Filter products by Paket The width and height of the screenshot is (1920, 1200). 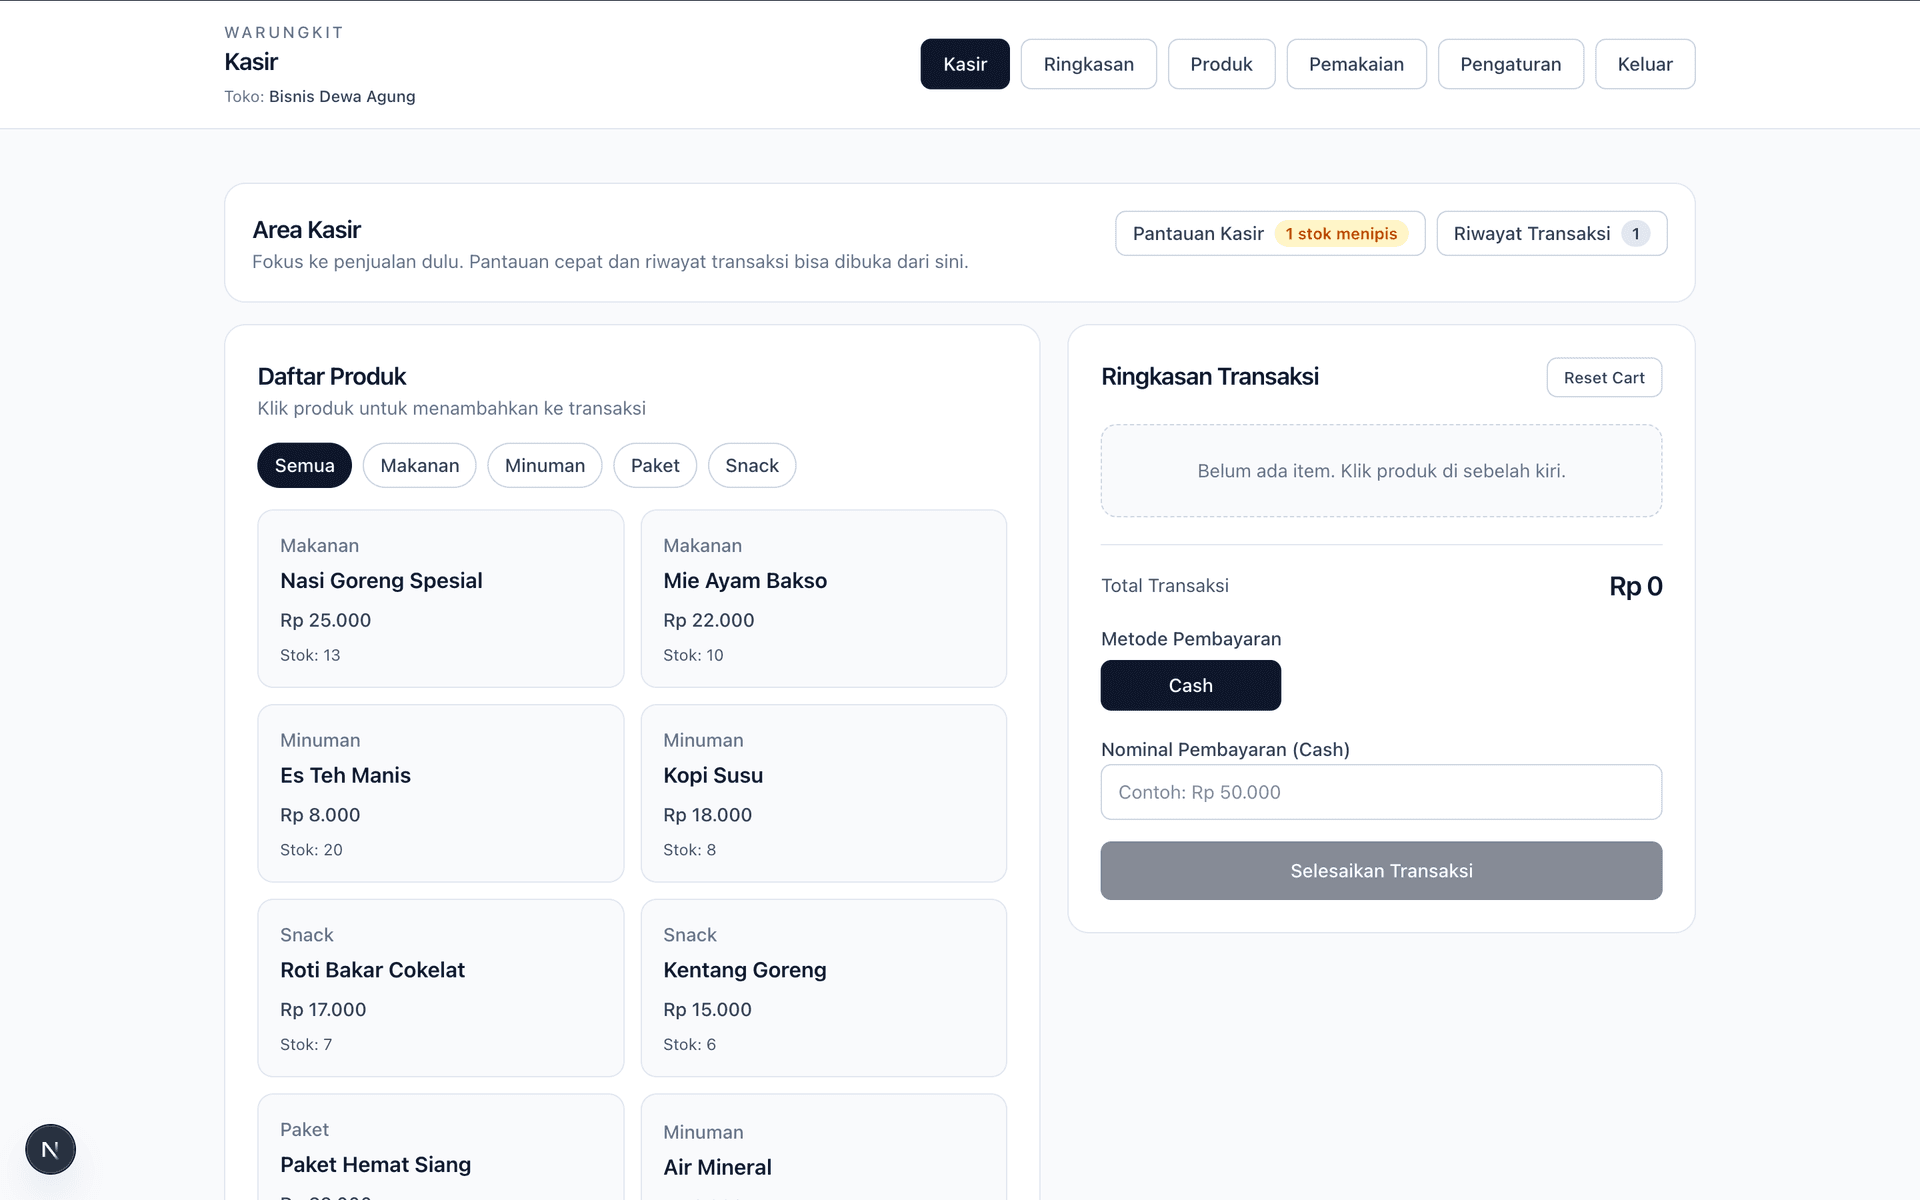655,465
